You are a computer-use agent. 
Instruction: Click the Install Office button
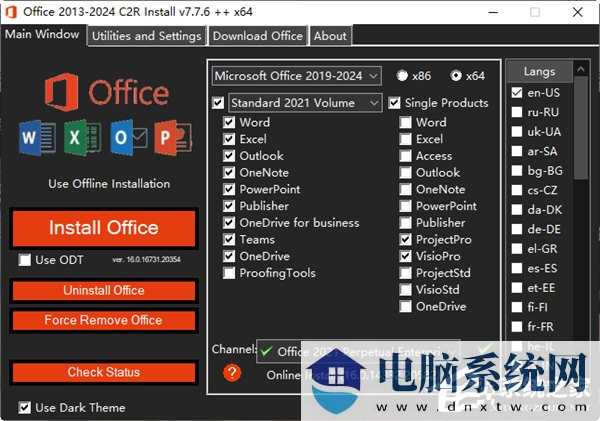104,228
